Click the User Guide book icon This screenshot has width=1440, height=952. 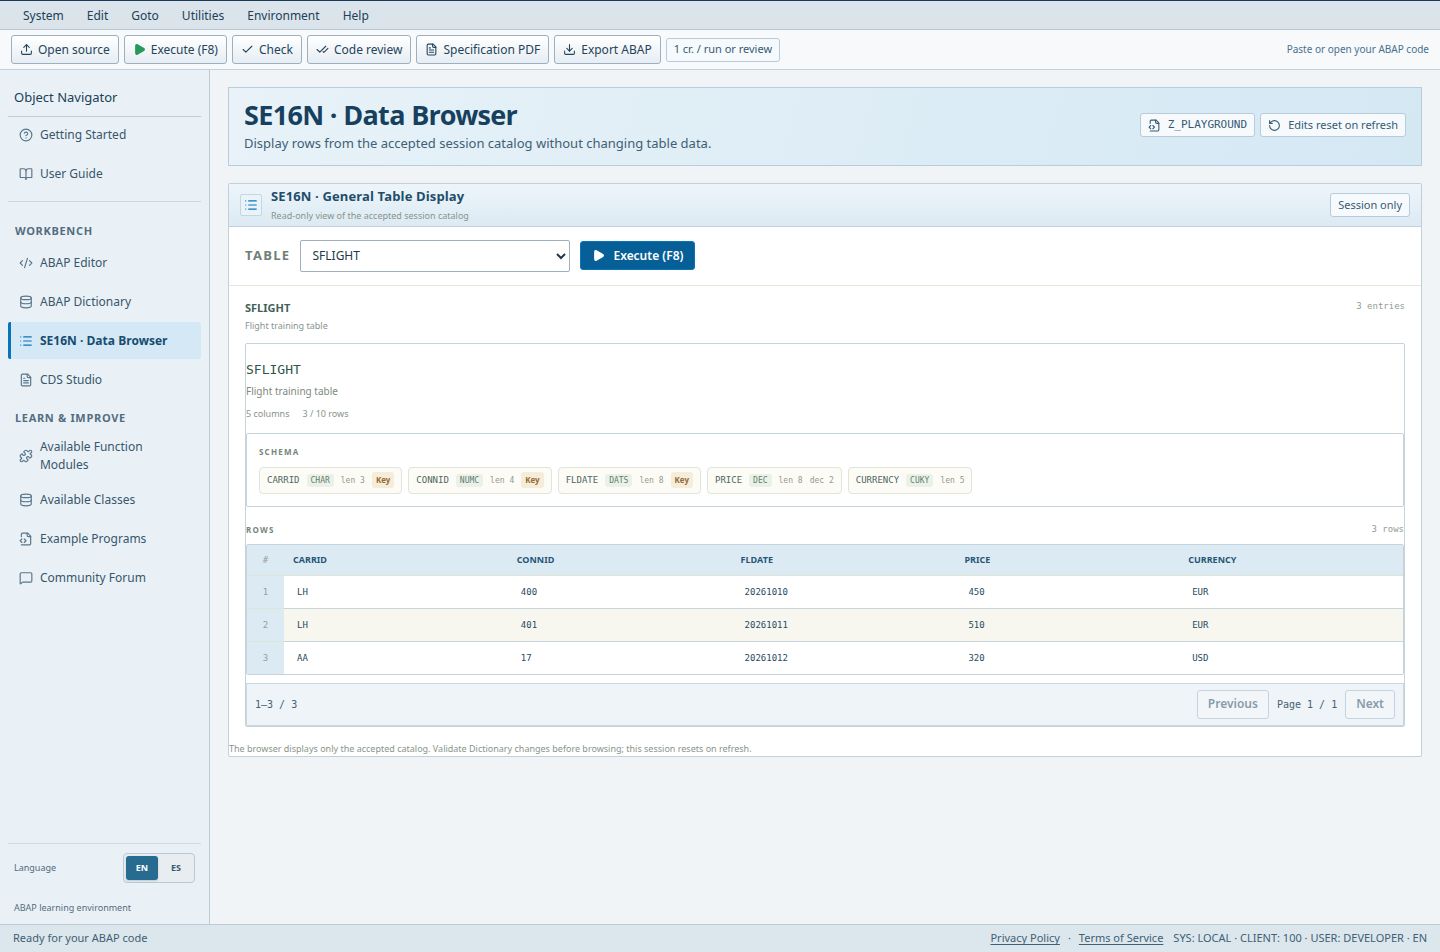pyautogui.click(x=26, y=174)
